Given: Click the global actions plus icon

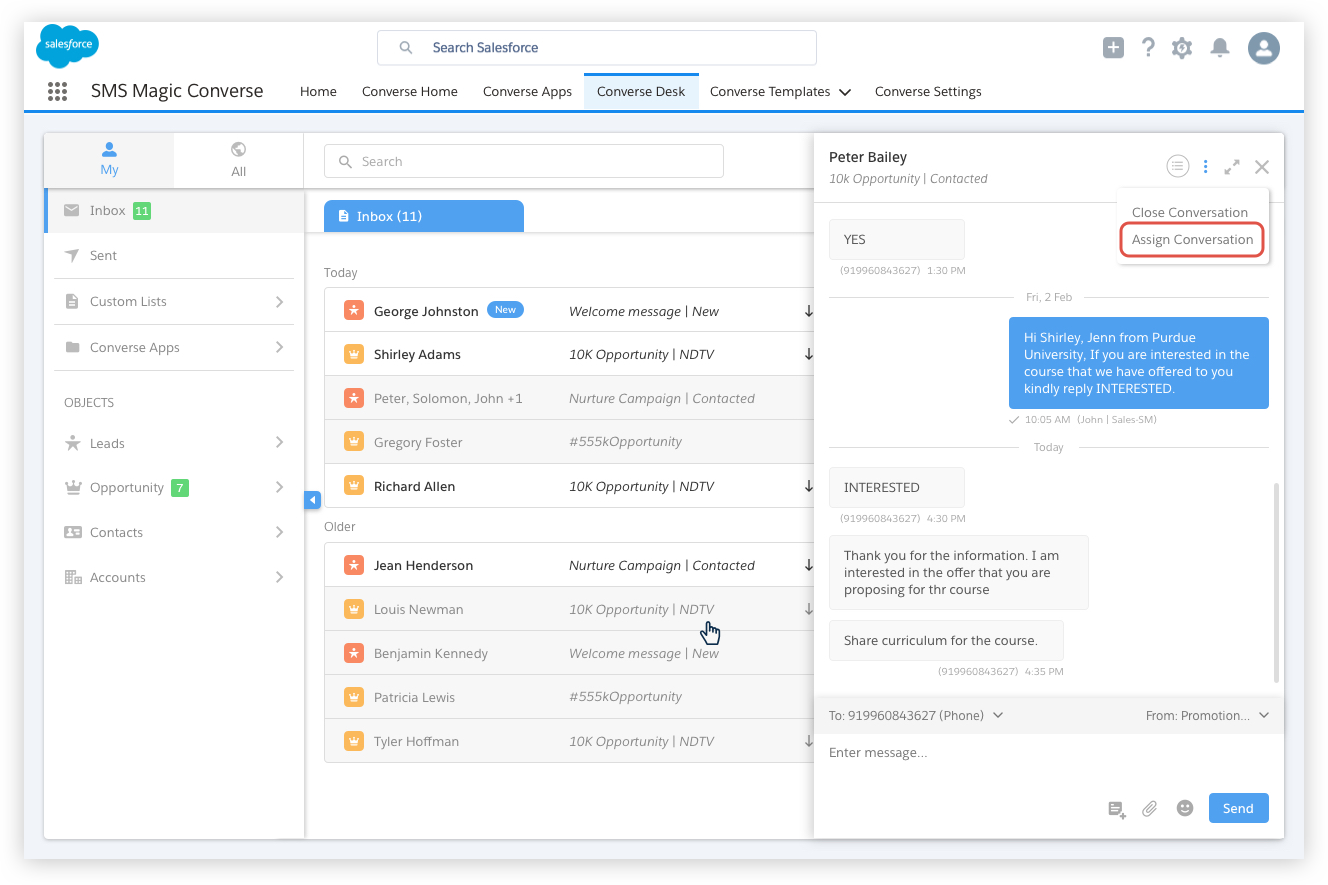Looking at the screenshot, I should pyautogui.click(x=1113, y=47).
